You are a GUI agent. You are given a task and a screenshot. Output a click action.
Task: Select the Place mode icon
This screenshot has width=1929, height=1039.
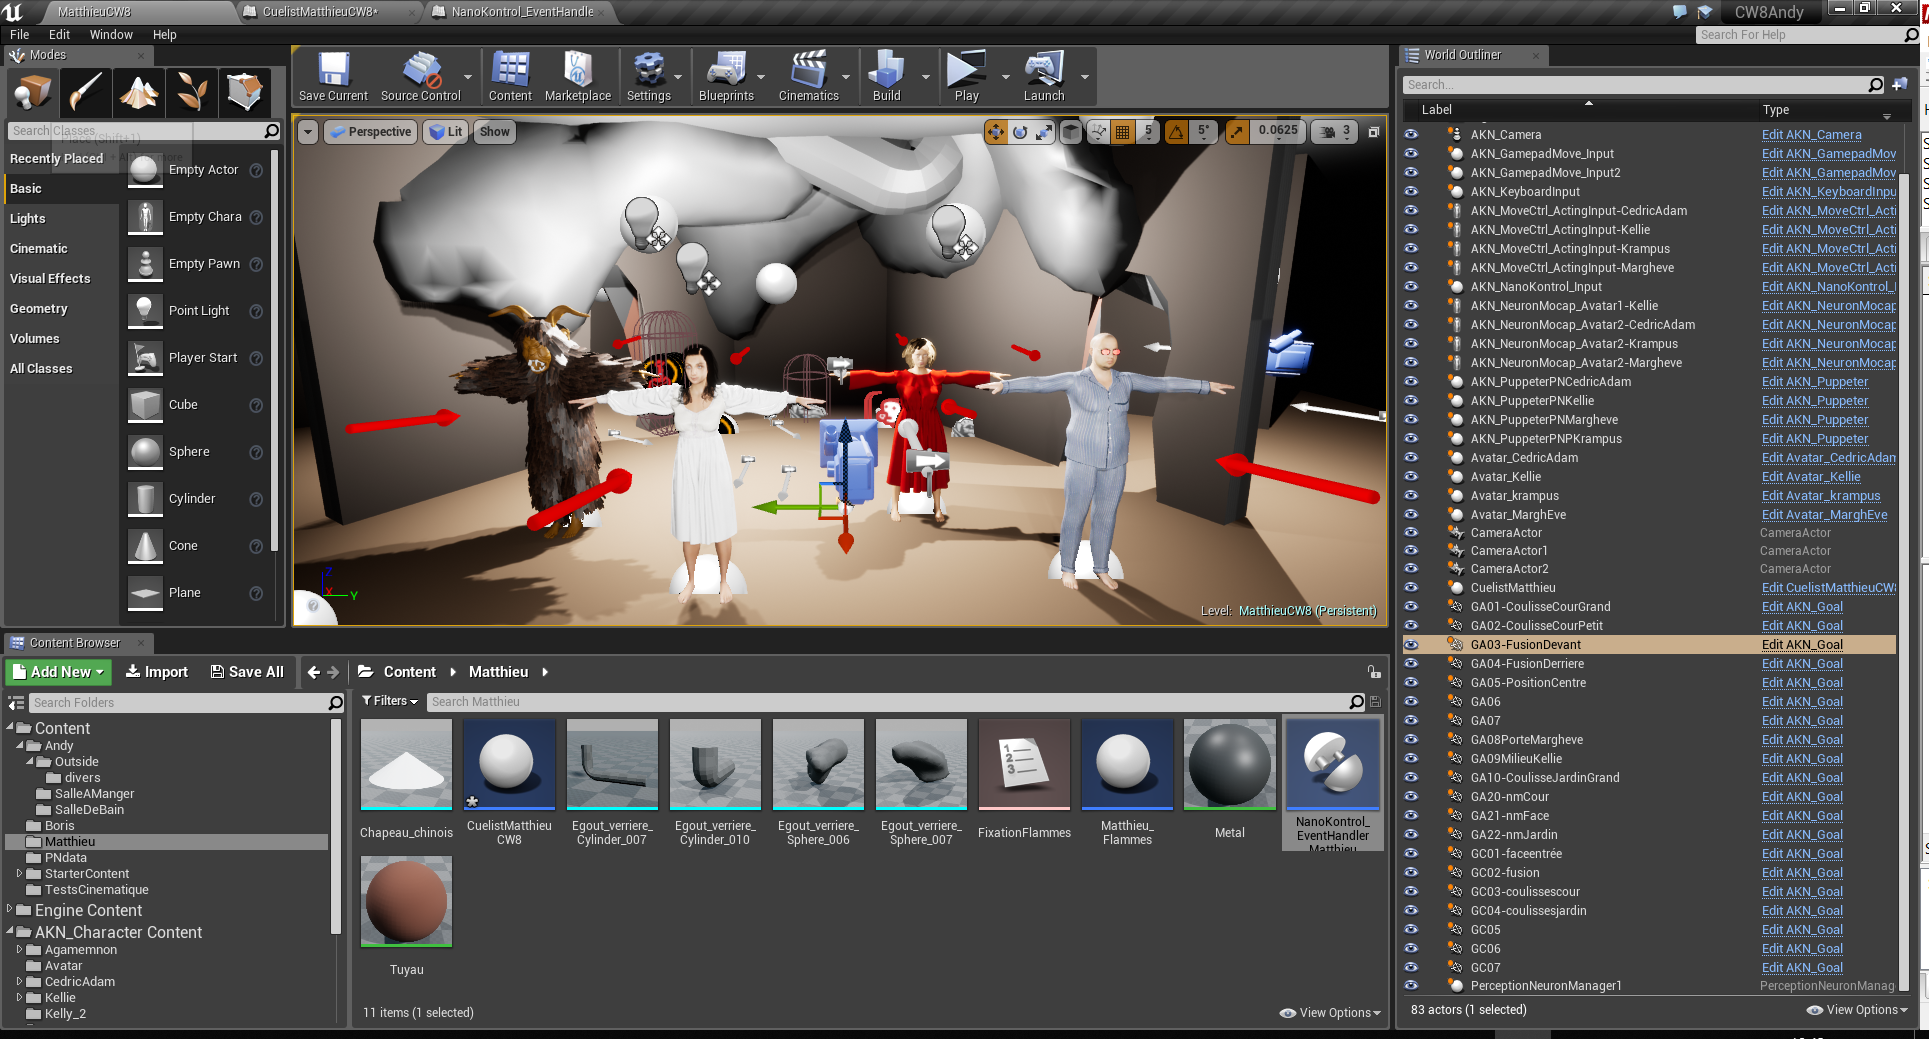(32, 92)
